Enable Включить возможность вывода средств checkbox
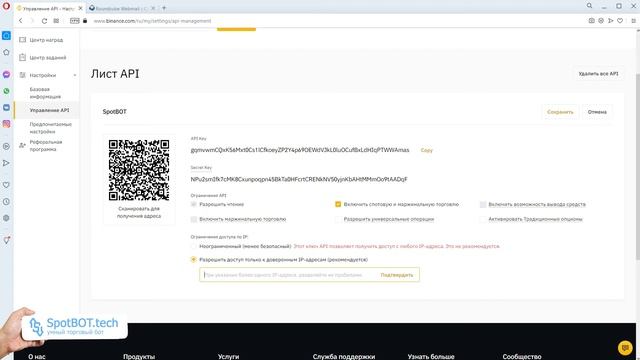This screenshot has height=360, width=640. (x=483, y=204)
